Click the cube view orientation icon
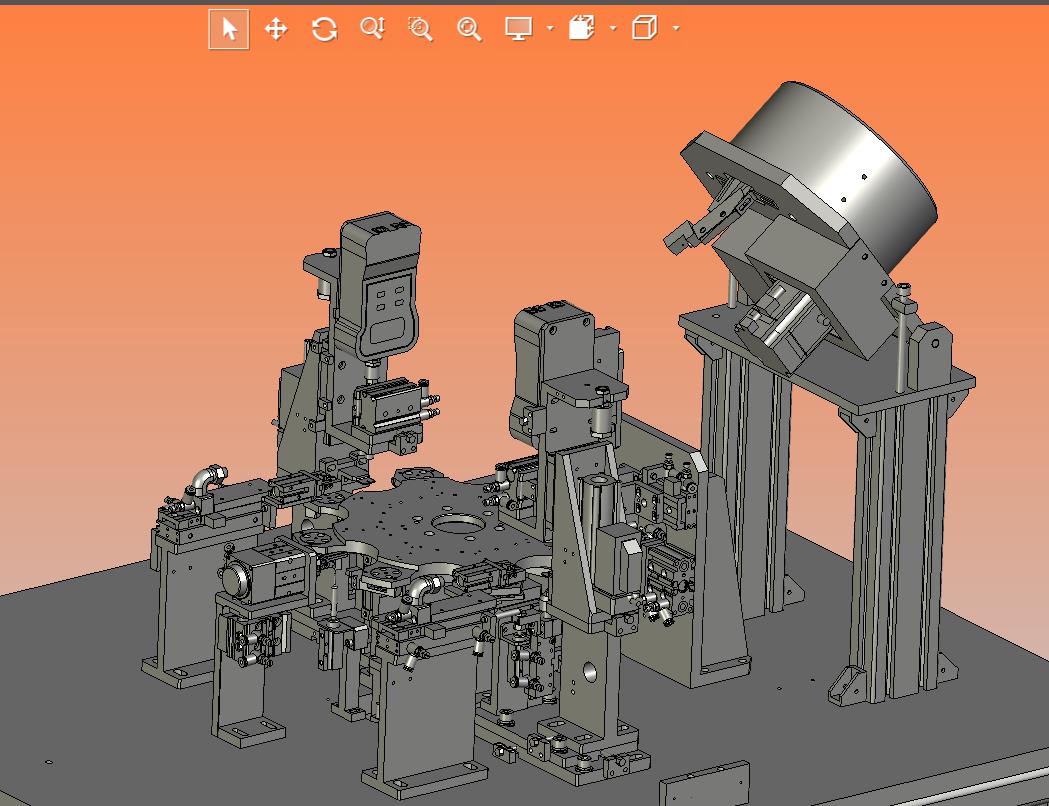The height and width of the screenshot is (806, 1049). point(644,28)
